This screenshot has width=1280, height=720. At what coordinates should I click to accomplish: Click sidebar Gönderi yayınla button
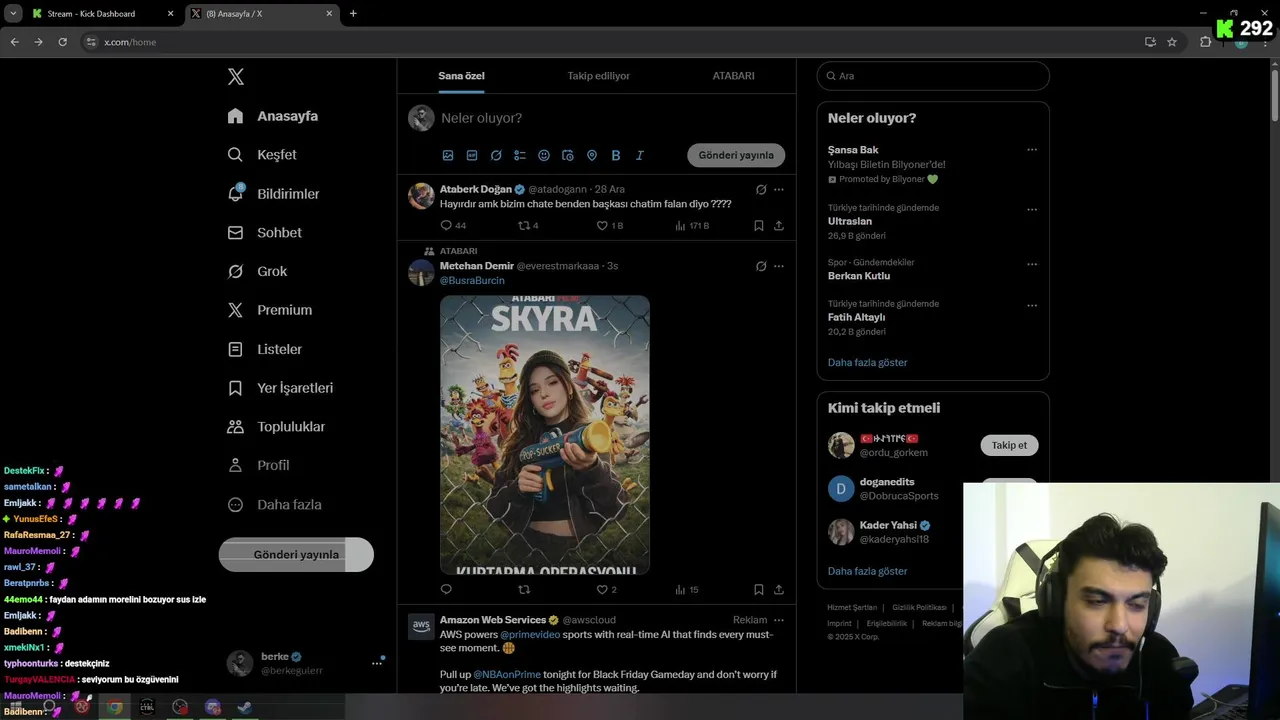click(x=296, y=555)
